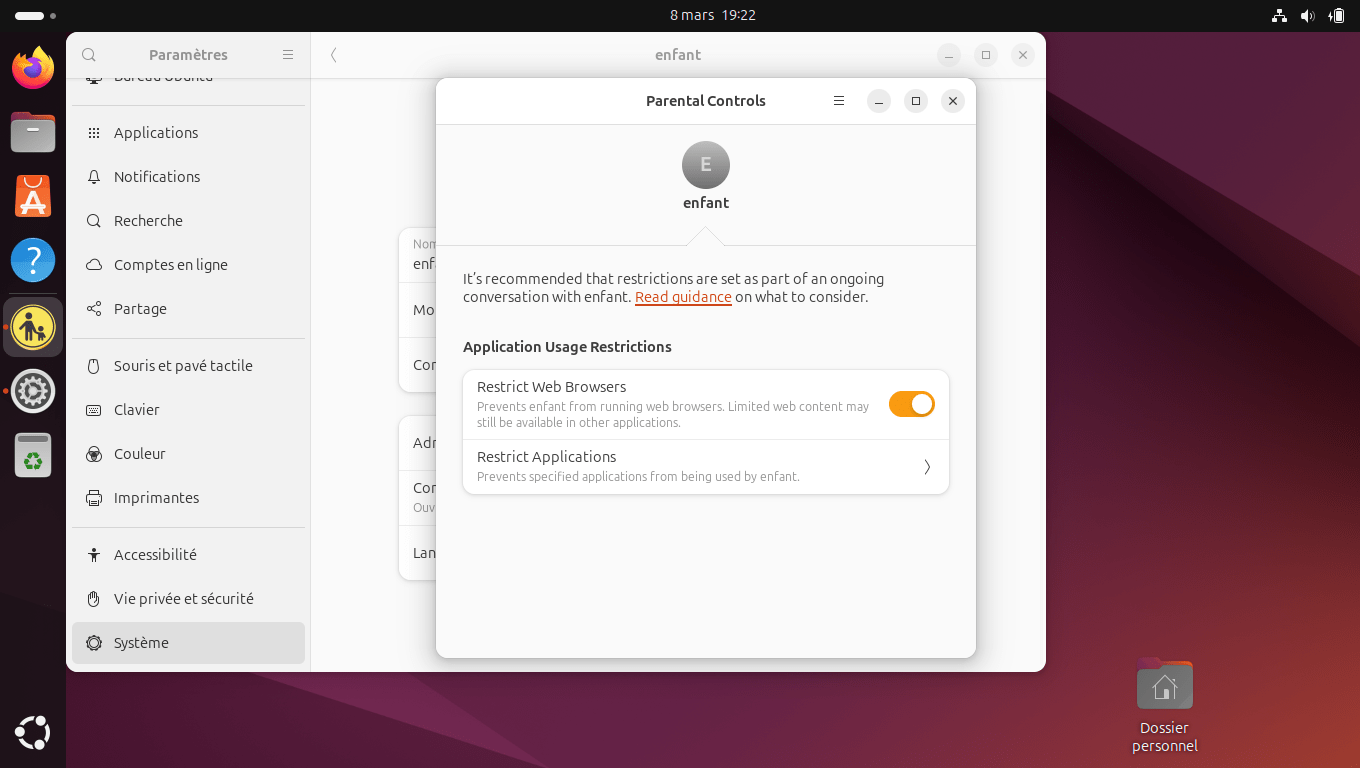
Task: Close the Paramètres settings window
Action: (1022, 55)
